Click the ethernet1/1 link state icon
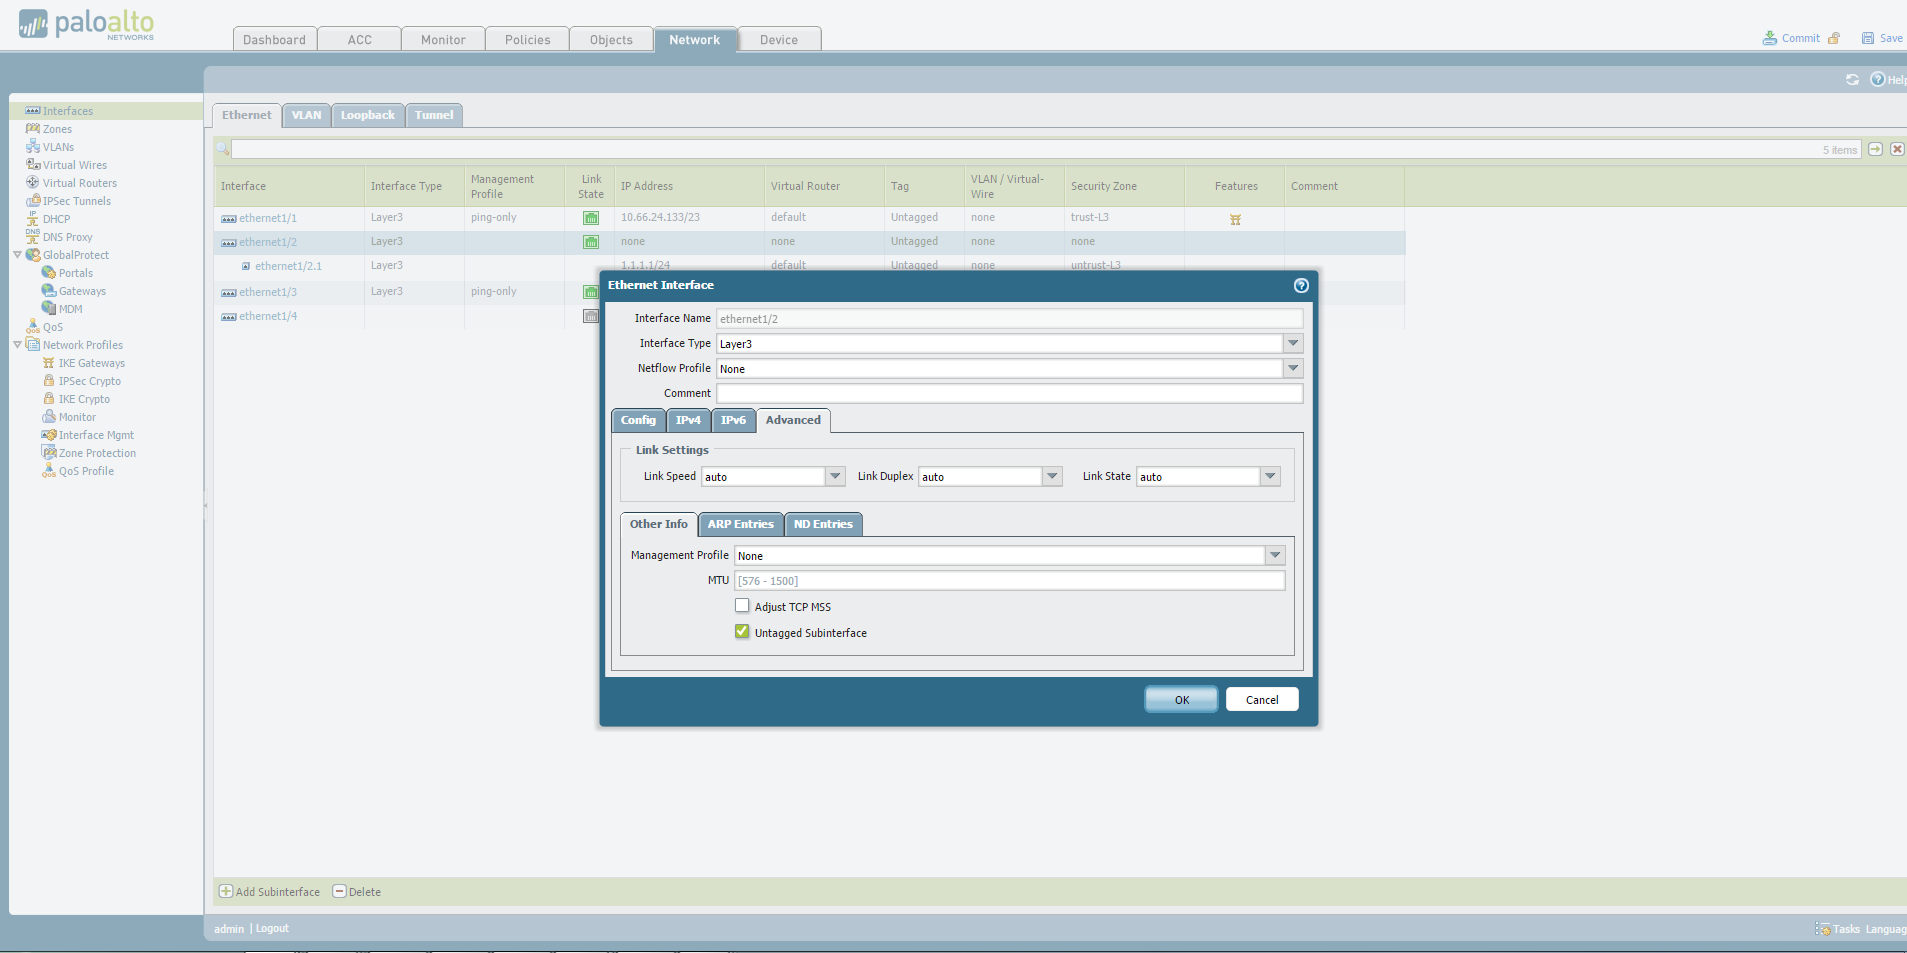1907x953 pixels. tap(591, 218)
